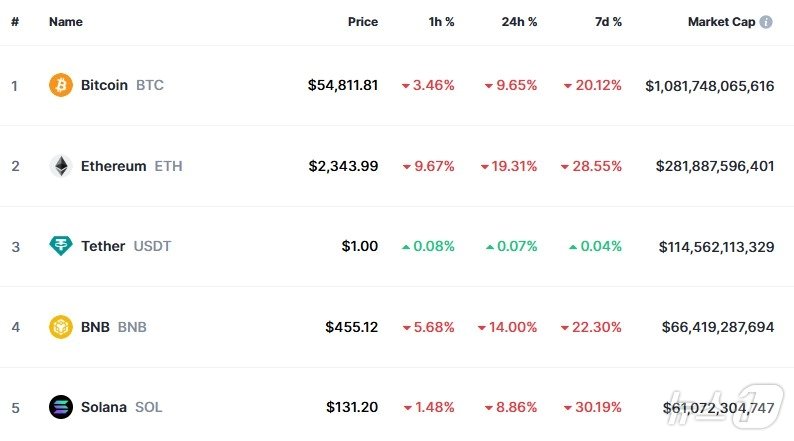Sort by the 7d % column header
794x441 pixels.
coord(608,22)
